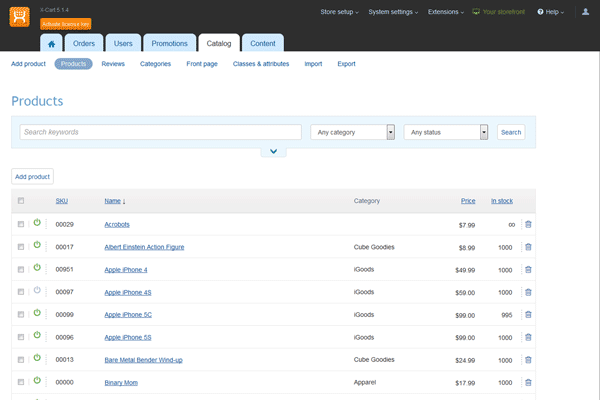Select the Acrobots row checkbox
600x400 pixels.
pos(21,224)
